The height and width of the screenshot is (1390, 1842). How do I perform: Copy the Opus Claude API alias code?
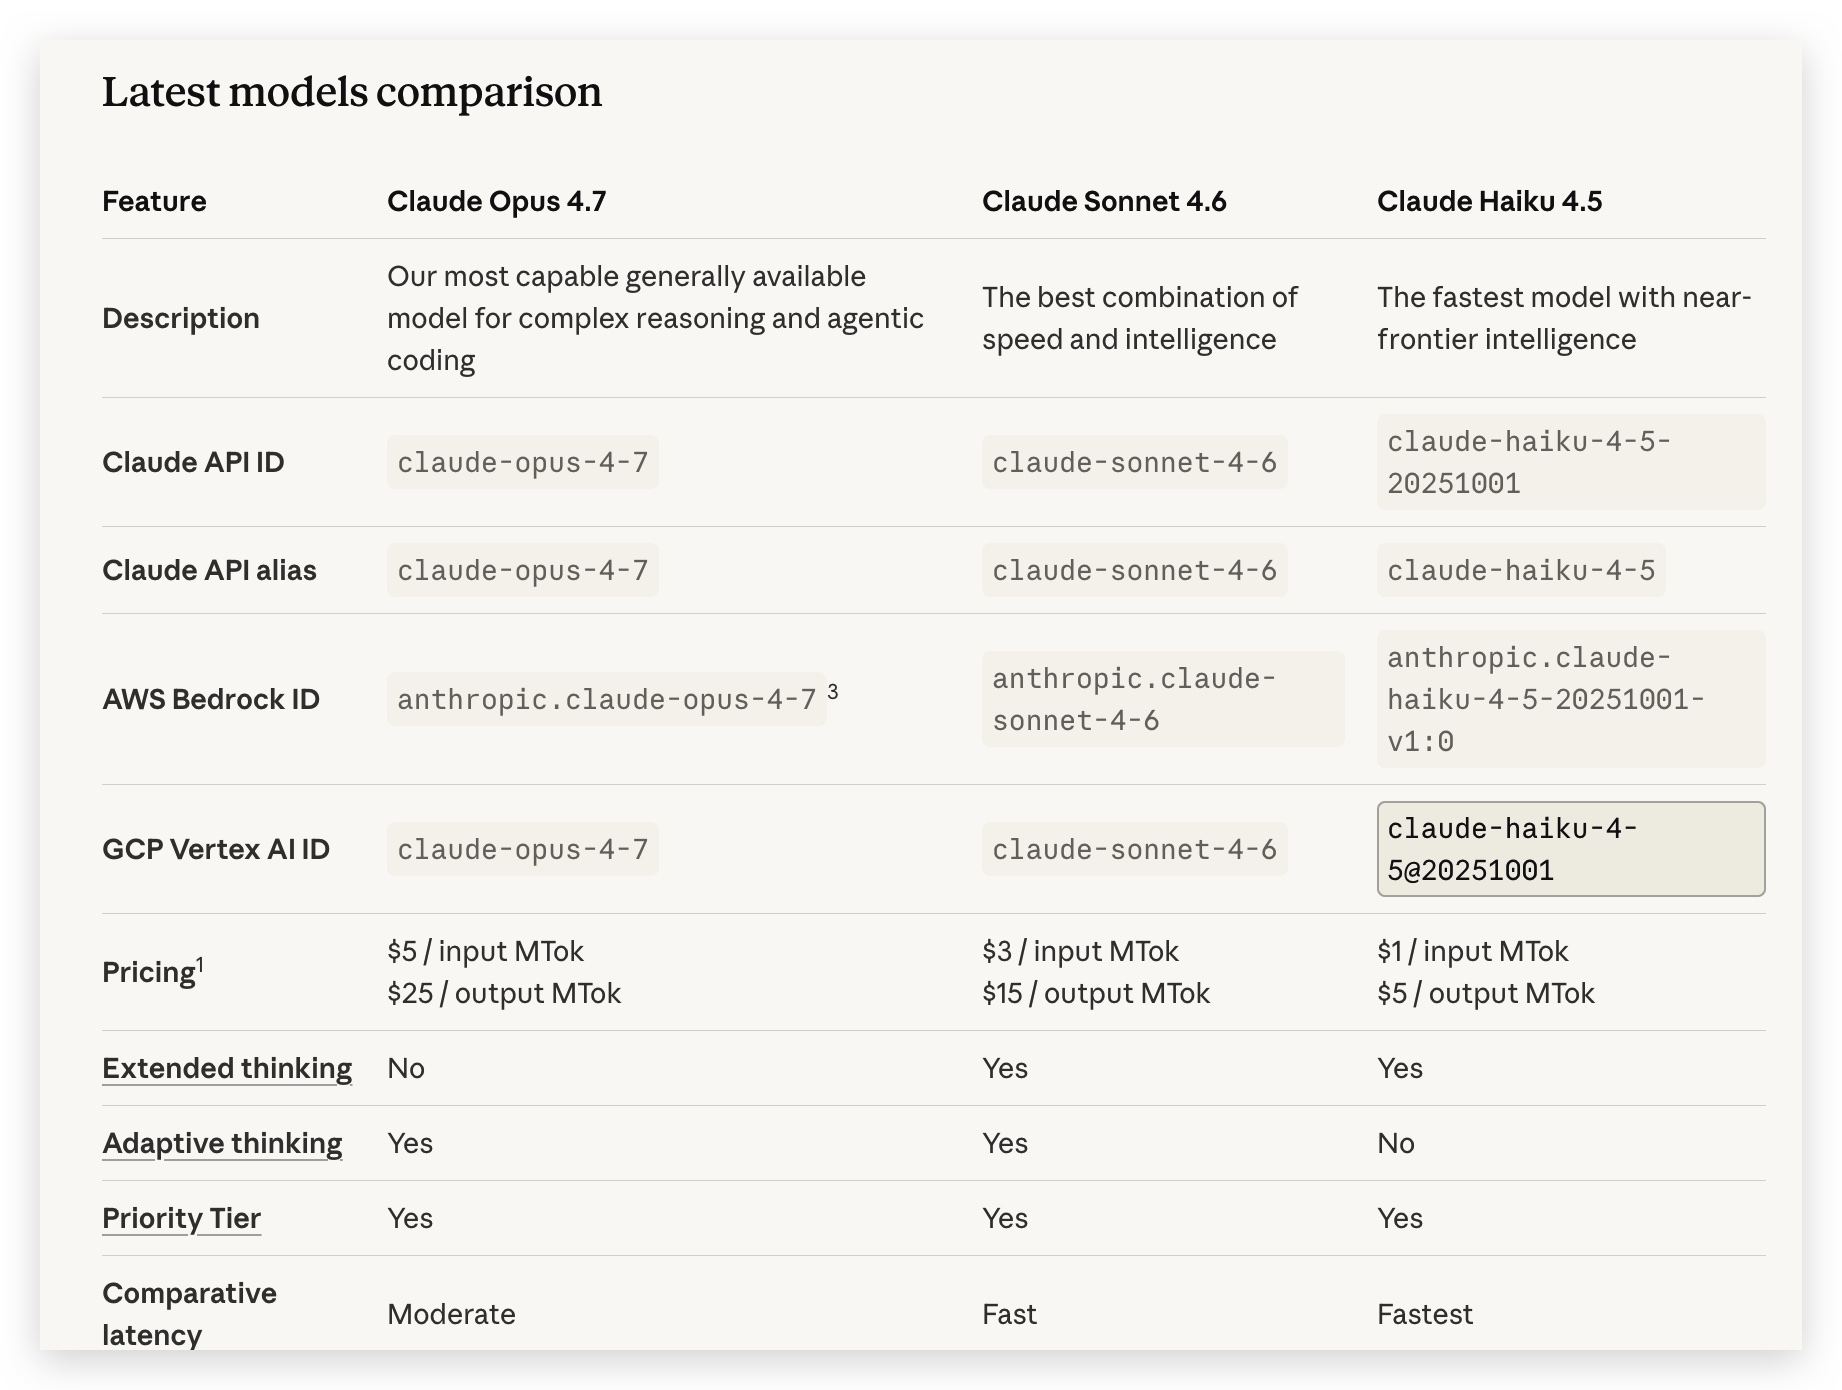point(522,570)
